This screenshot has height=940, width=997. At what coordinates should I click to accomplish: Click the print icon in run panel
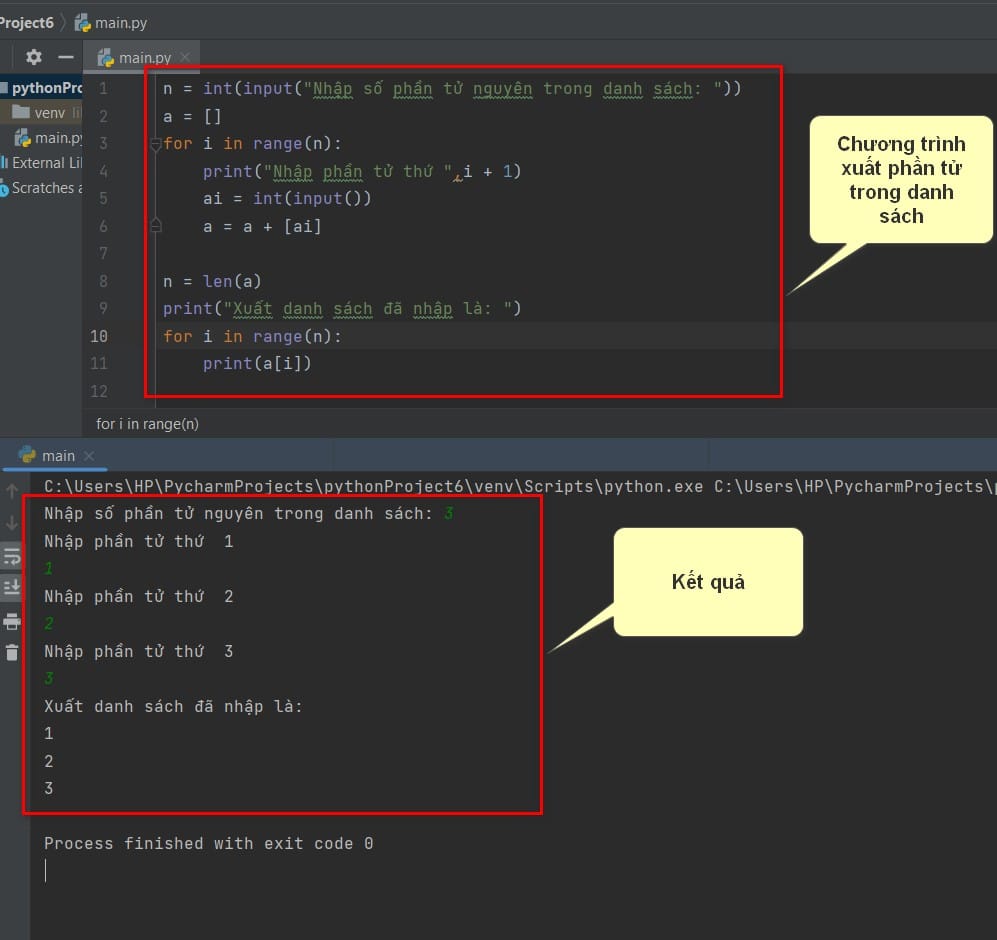(x=12, y=621)
